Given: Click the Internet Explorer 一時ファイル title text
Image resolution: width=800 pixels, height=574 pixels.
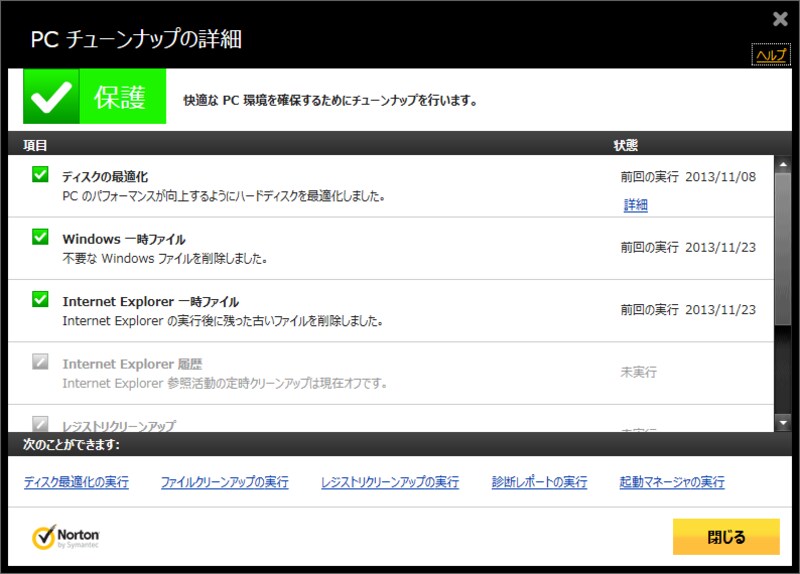Looking at the screenshot, I should tap(151, 302).
